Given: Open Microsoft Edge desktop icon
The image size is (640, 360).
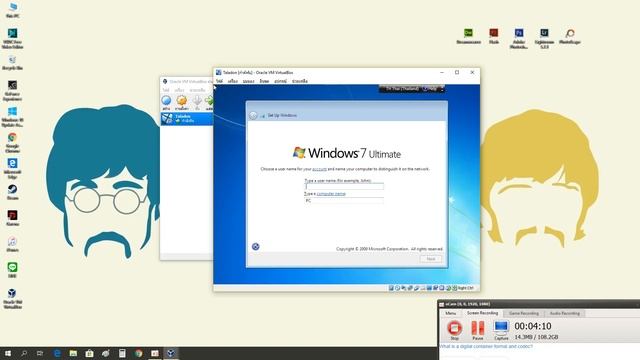Looking at the screenshot, I should click(12, 169).
